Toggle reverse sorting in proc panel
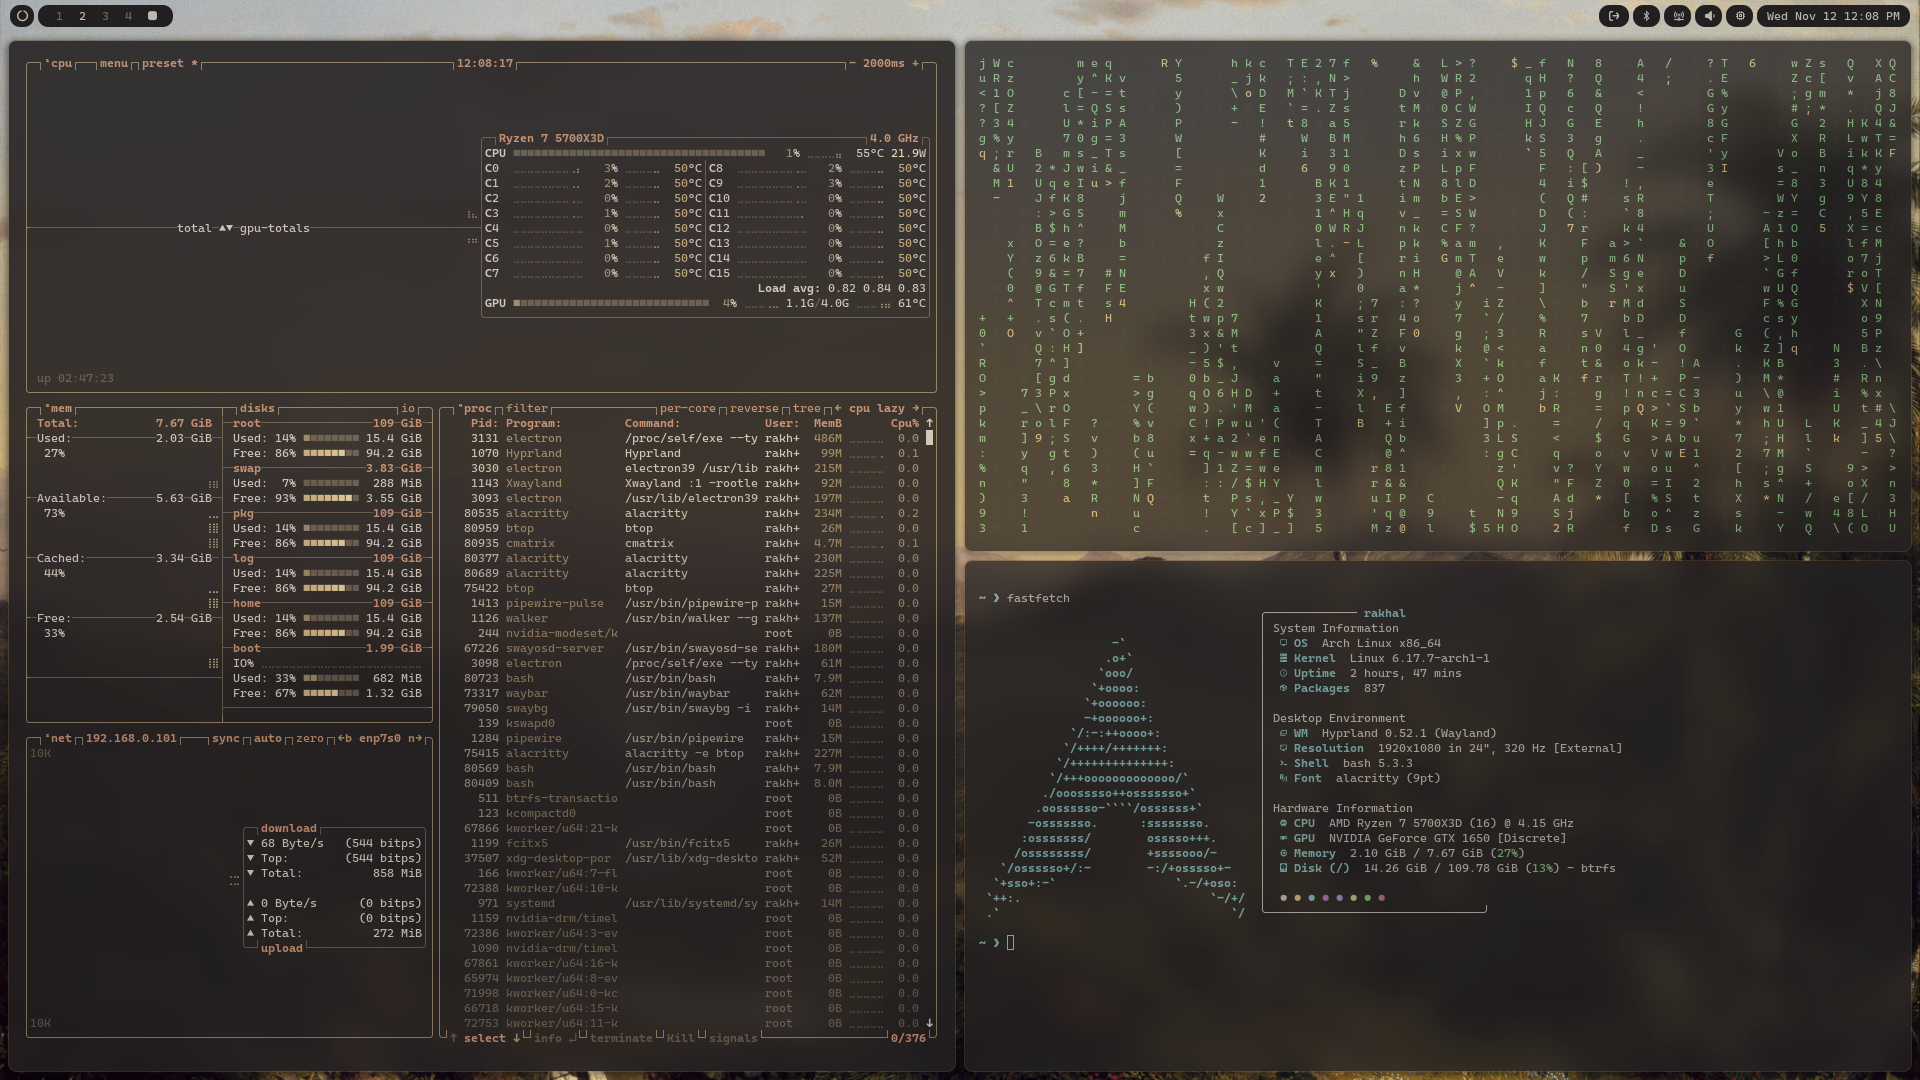 click(753, 409)
